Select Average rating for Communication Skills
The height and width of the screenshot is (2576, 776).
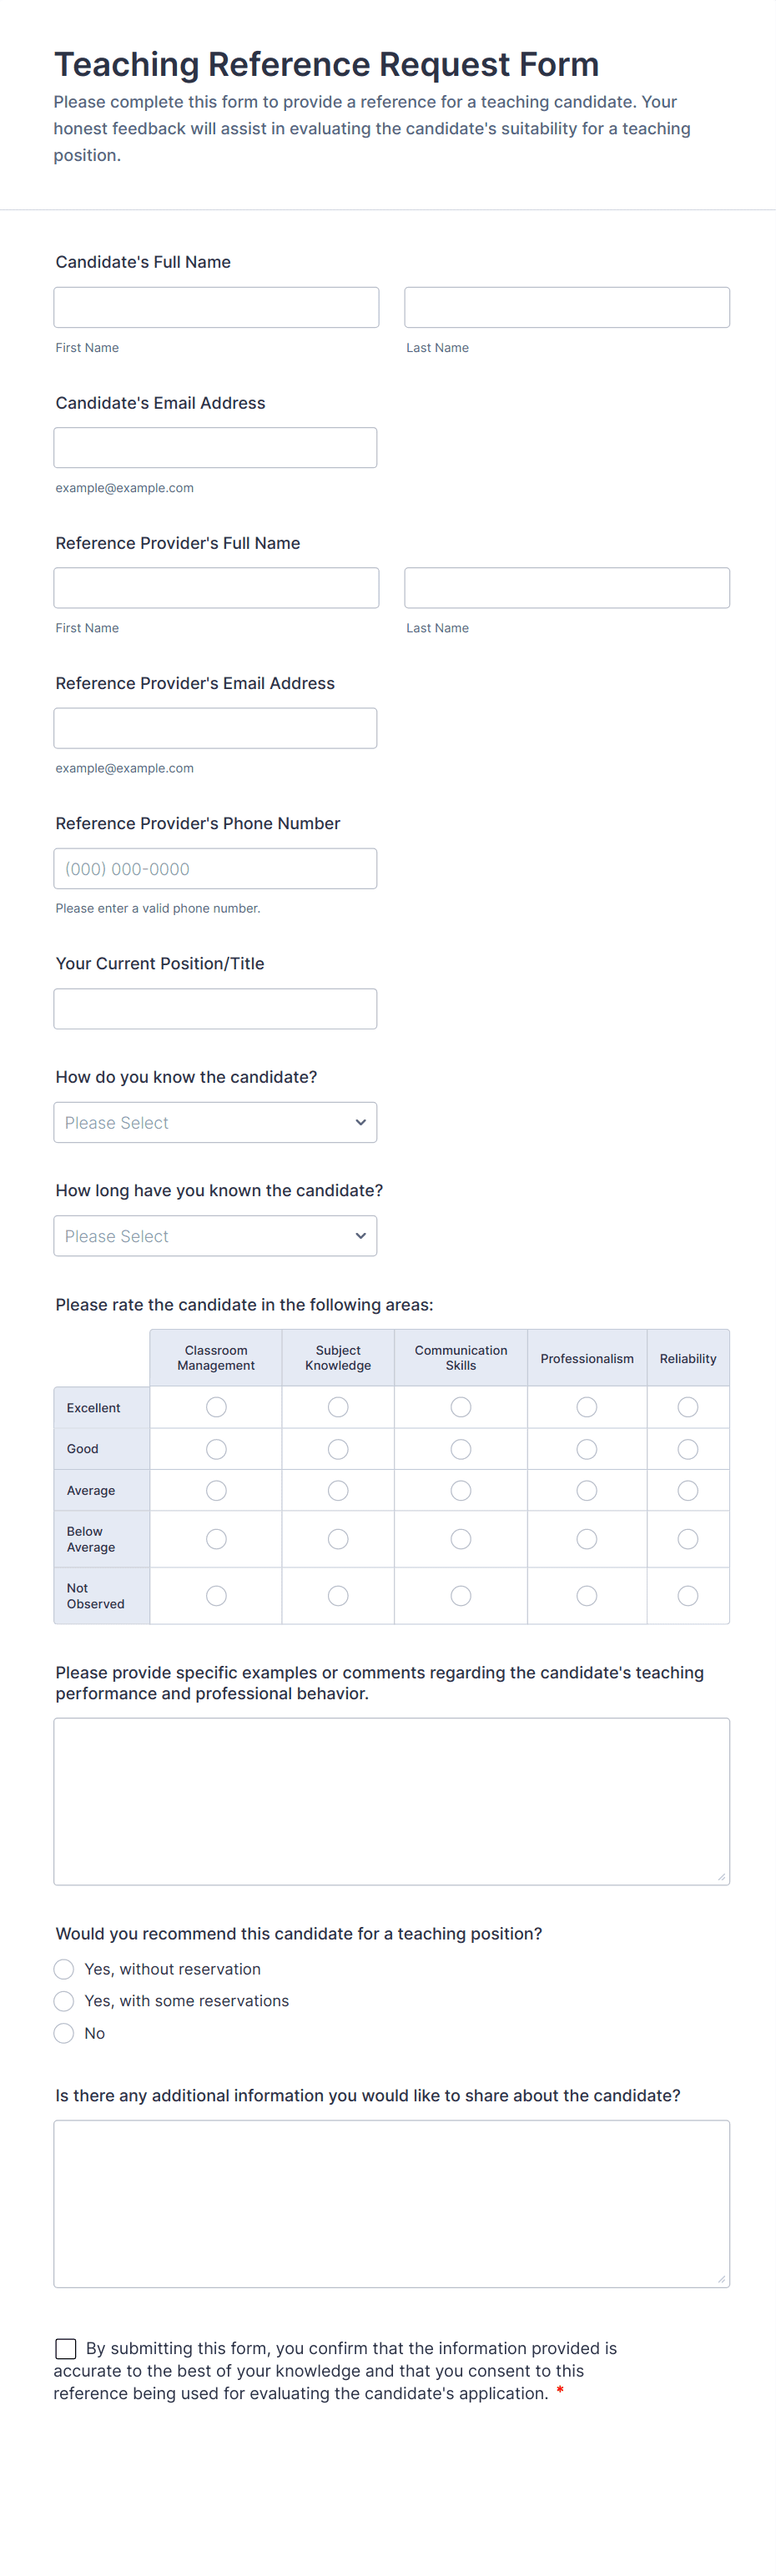click(x=460, y=1489)
